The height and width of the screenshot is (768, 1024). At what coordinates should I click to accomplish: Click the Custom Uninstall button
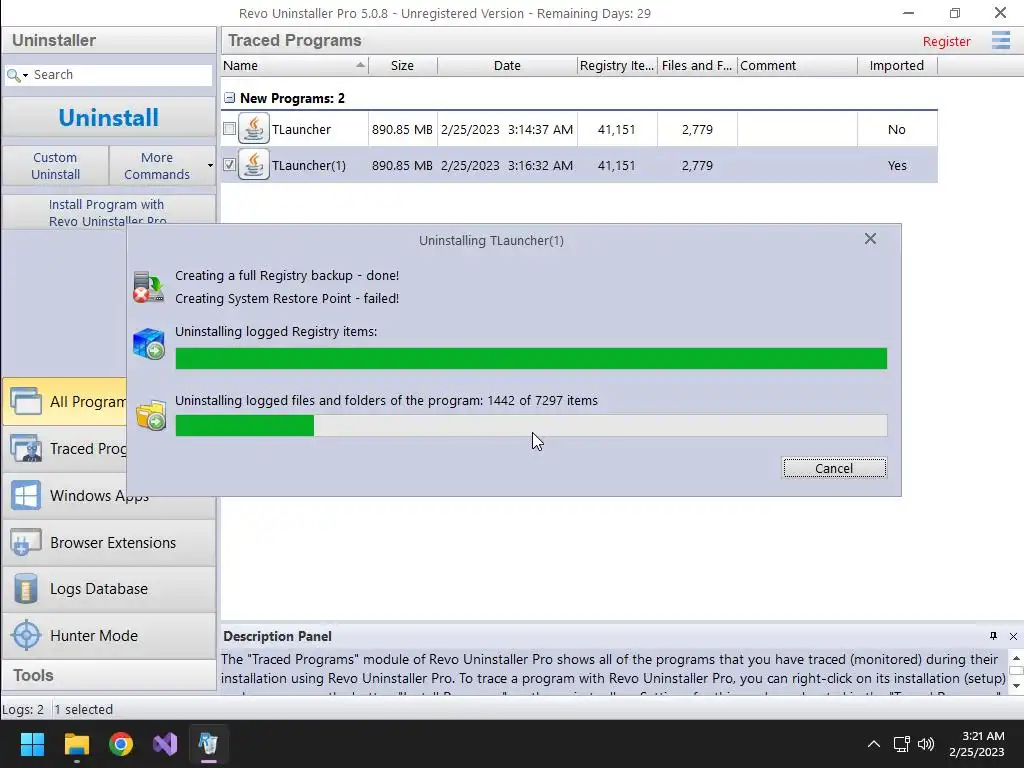point(56,166)
